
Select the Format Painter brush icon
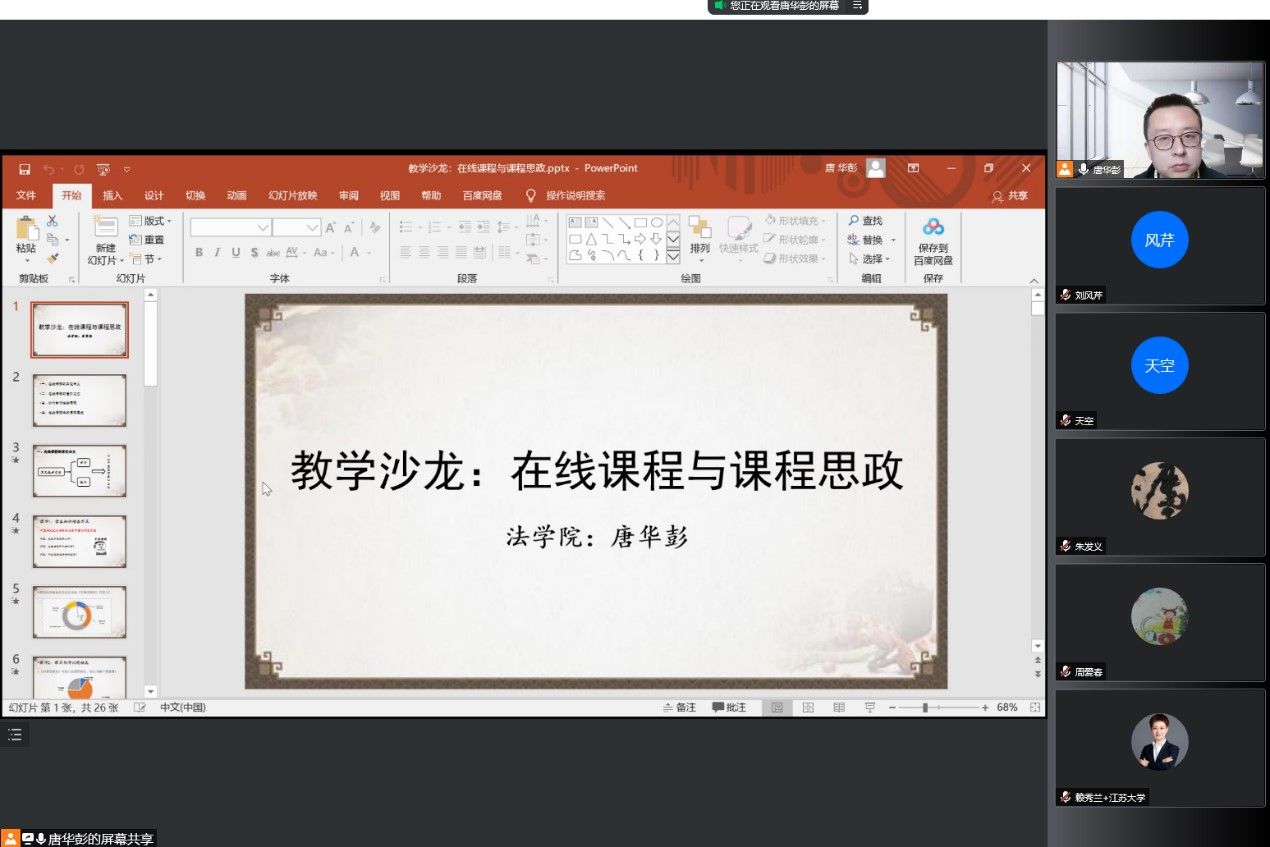[x=52, y=258]
